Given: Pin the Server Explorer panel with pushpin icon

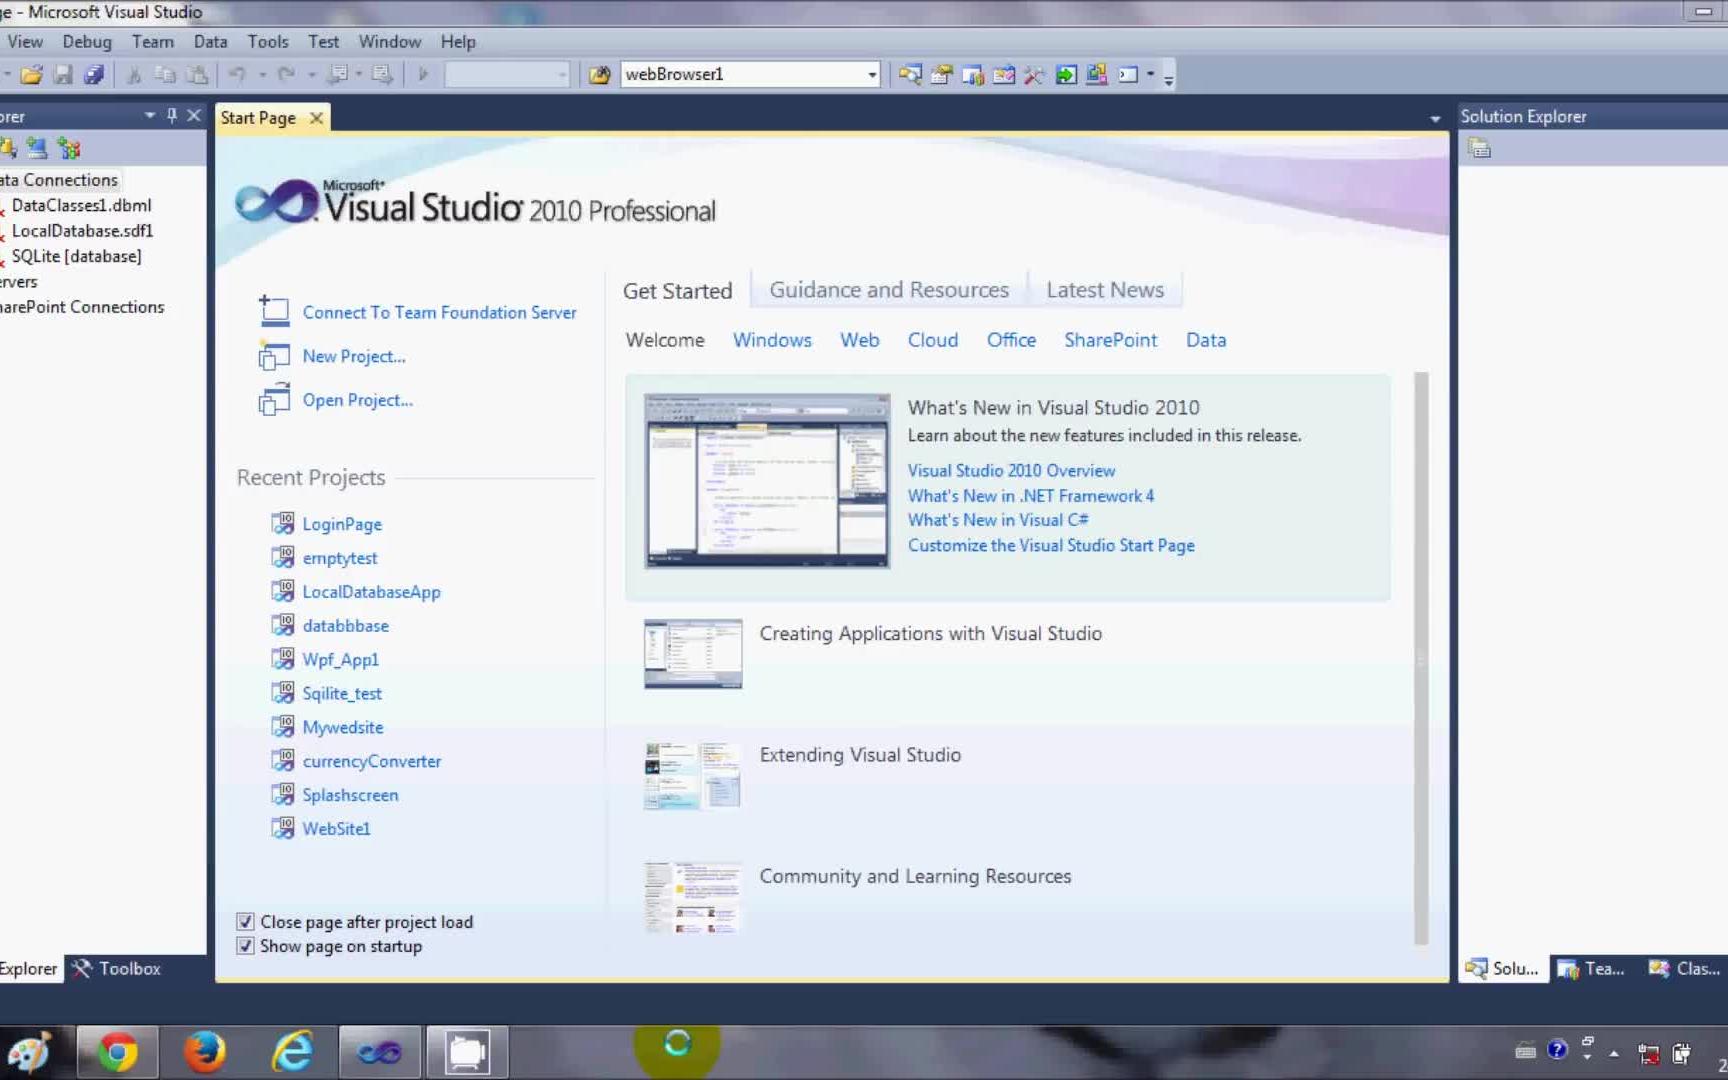Looking at the screenshot, I should [x=172, y=116].
